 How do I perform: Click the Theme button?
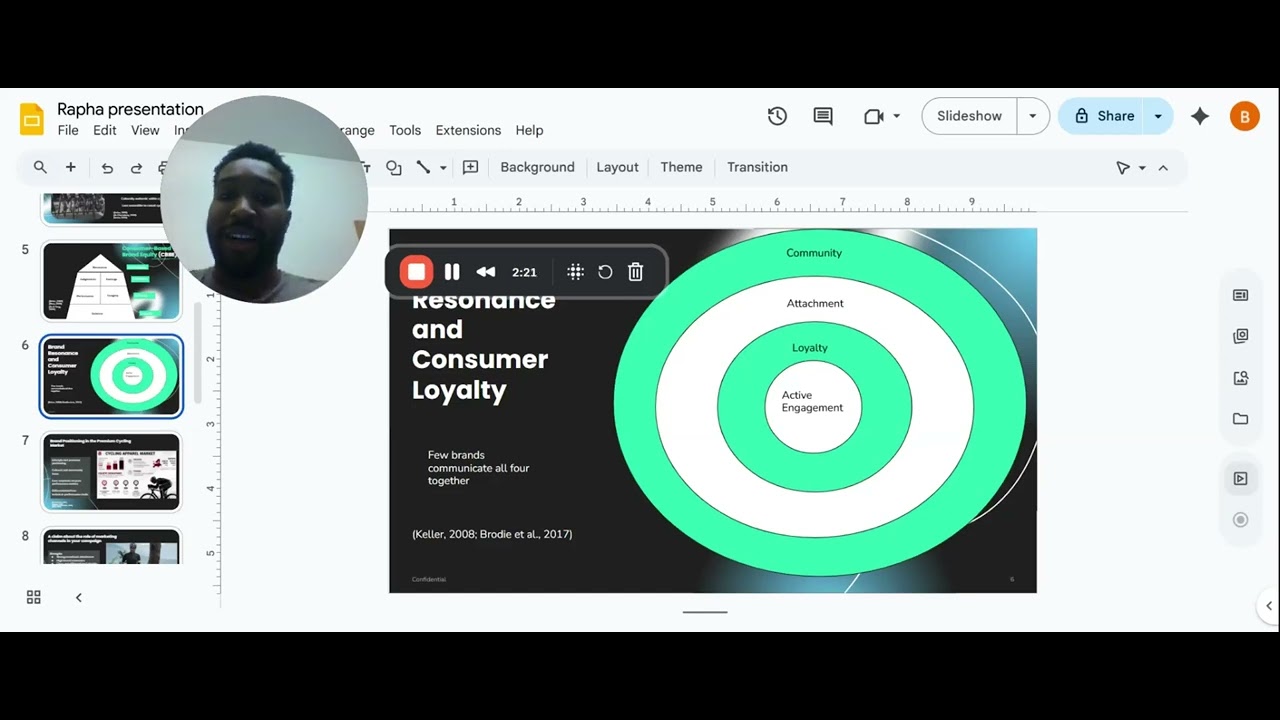(681, 167)
